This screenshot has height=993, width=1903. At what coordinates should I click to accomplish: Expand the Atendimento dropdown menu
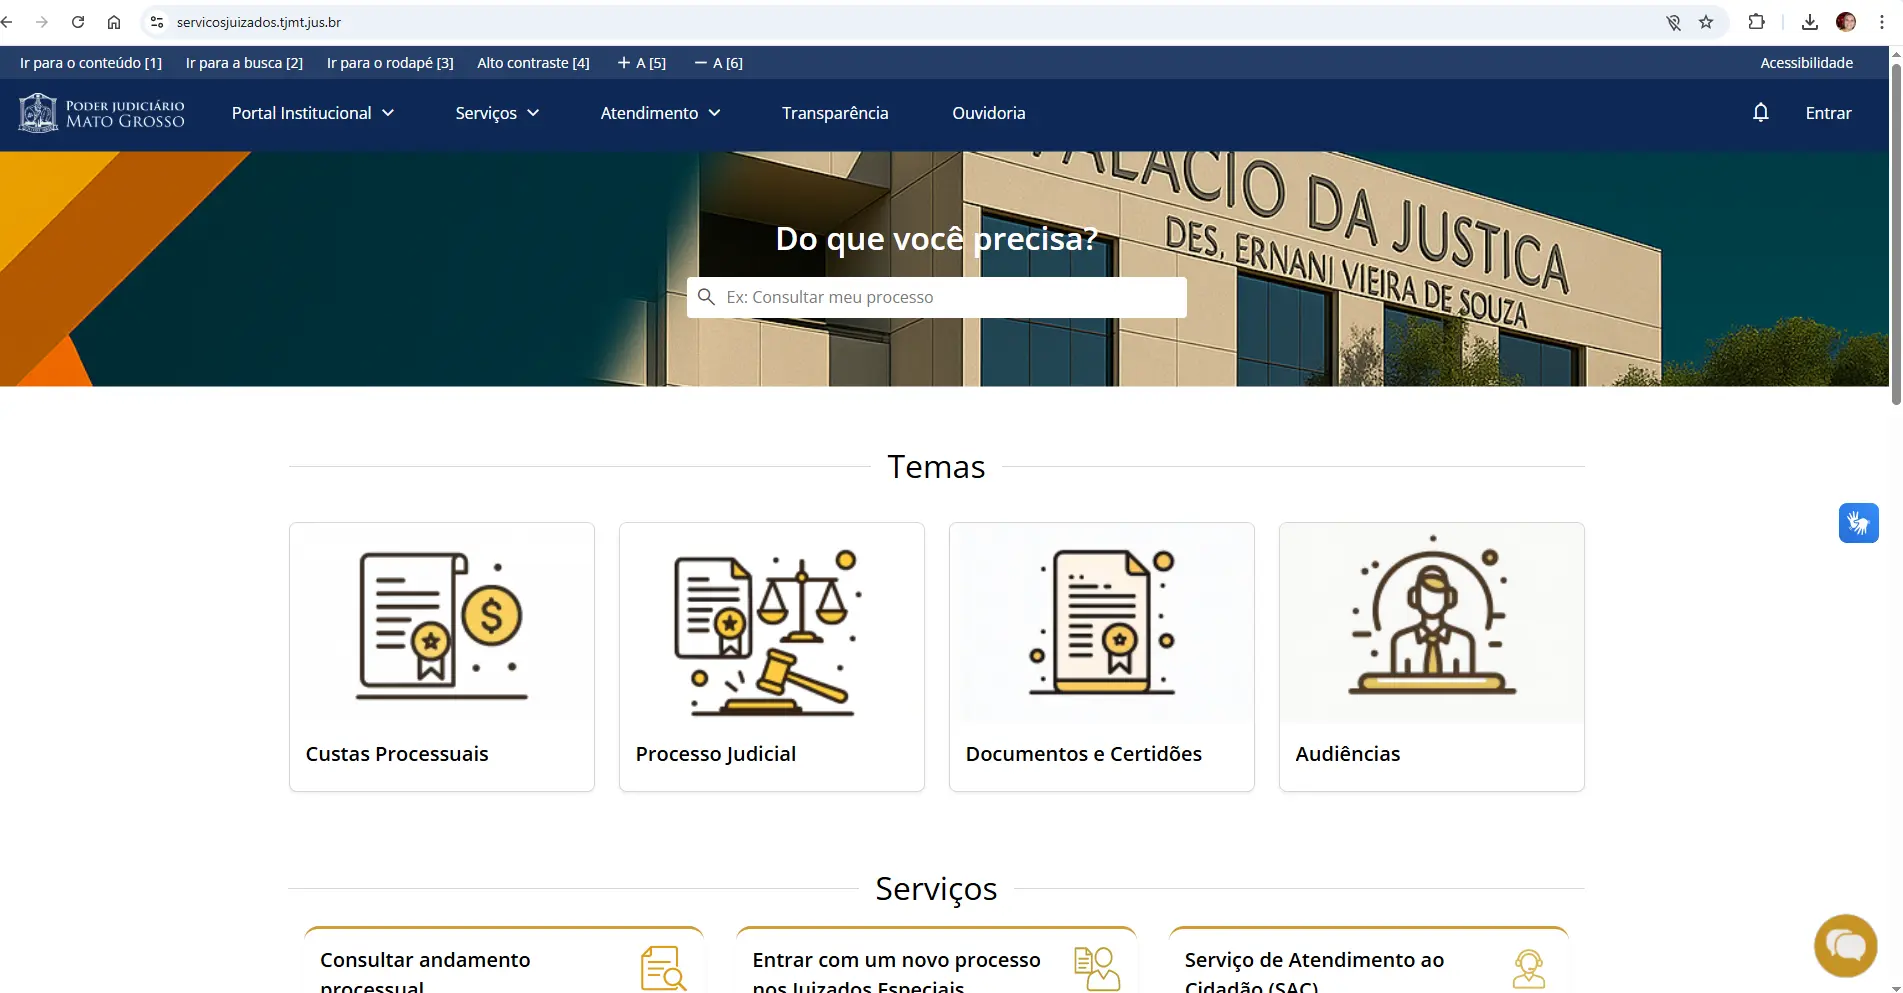[660, 113]
